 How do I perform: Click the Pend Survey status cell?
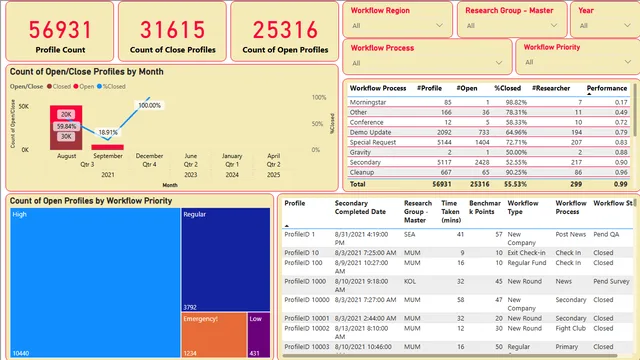click(611, 281)
